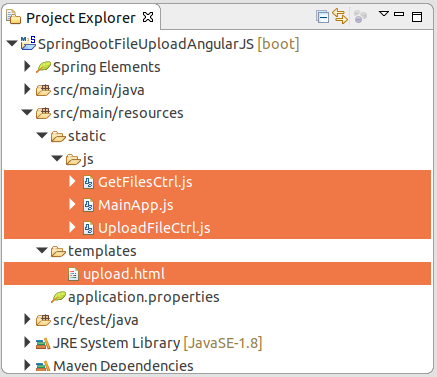Select the upload.html file name
437x377 pixels.
click(124, 274)
